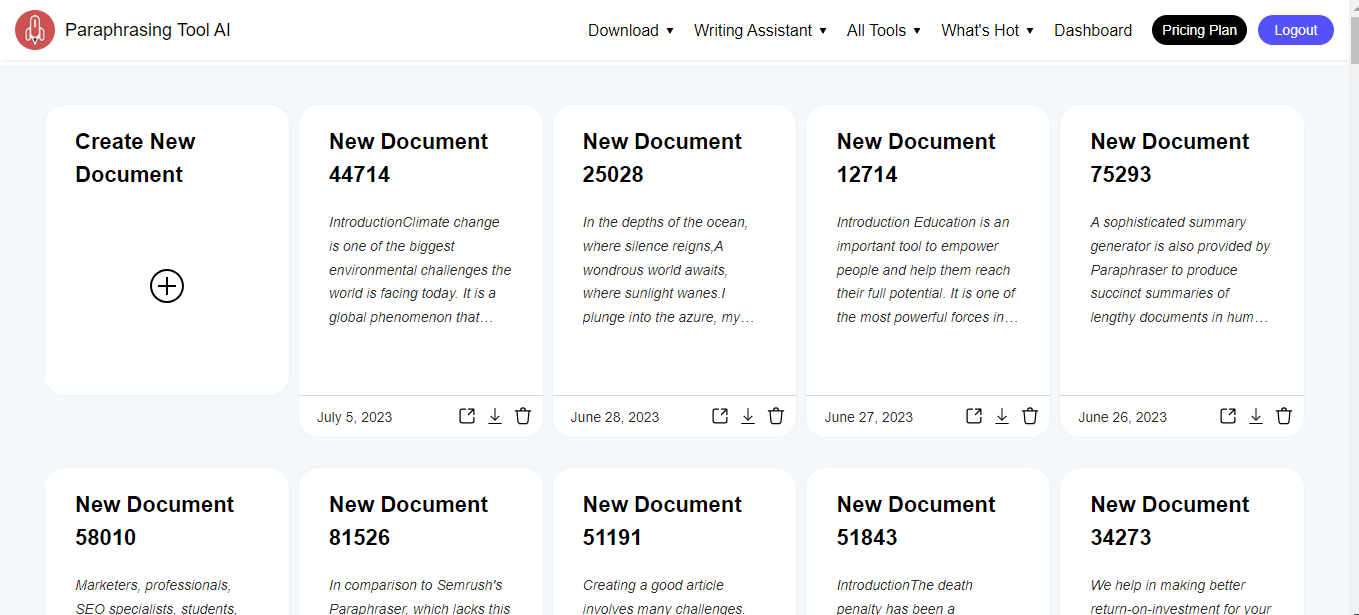Delete New Document 75293
Image resolution: width=1359 pixels, height=615 pixels.
(1284, 416)
